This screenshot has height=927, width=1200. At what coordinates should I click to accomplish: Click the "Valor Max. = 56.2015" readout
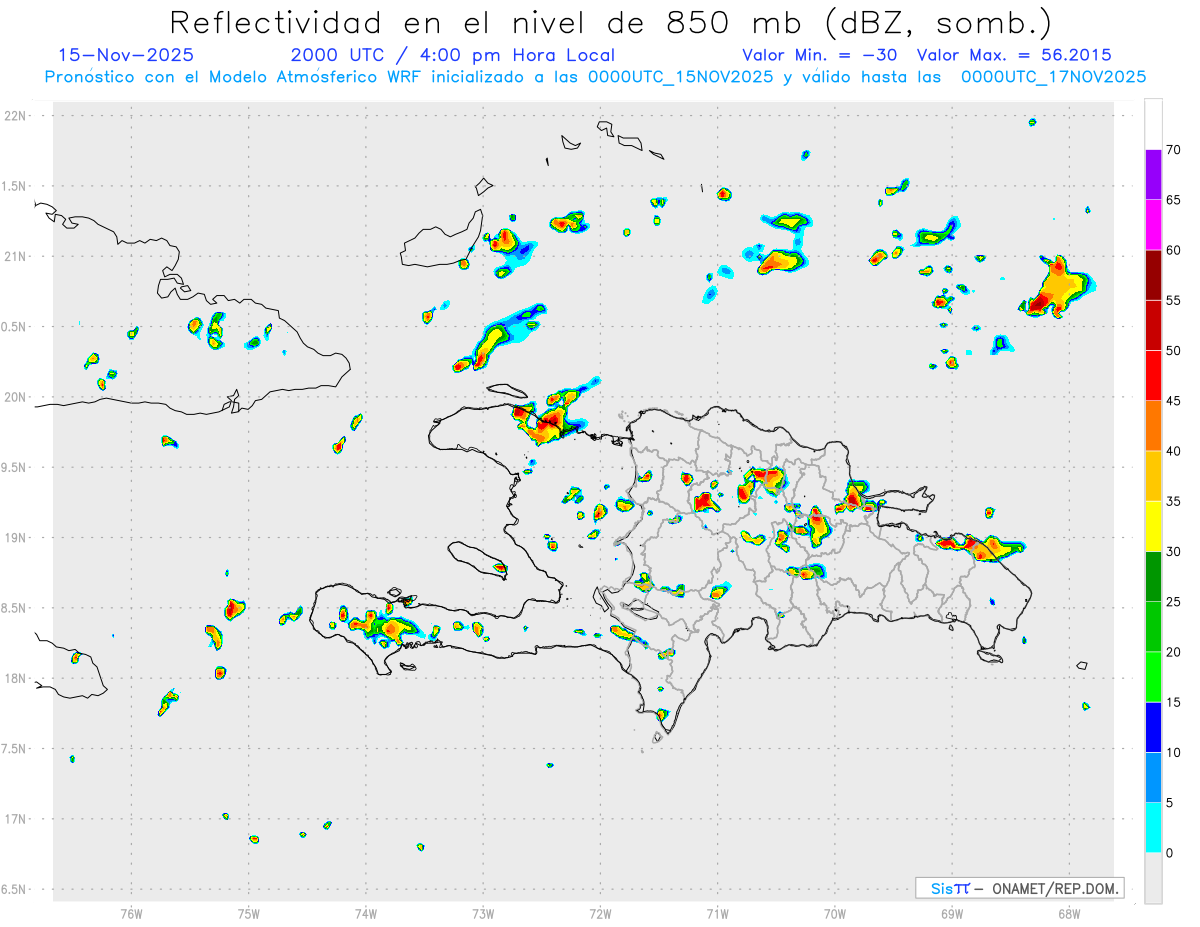1014,55
